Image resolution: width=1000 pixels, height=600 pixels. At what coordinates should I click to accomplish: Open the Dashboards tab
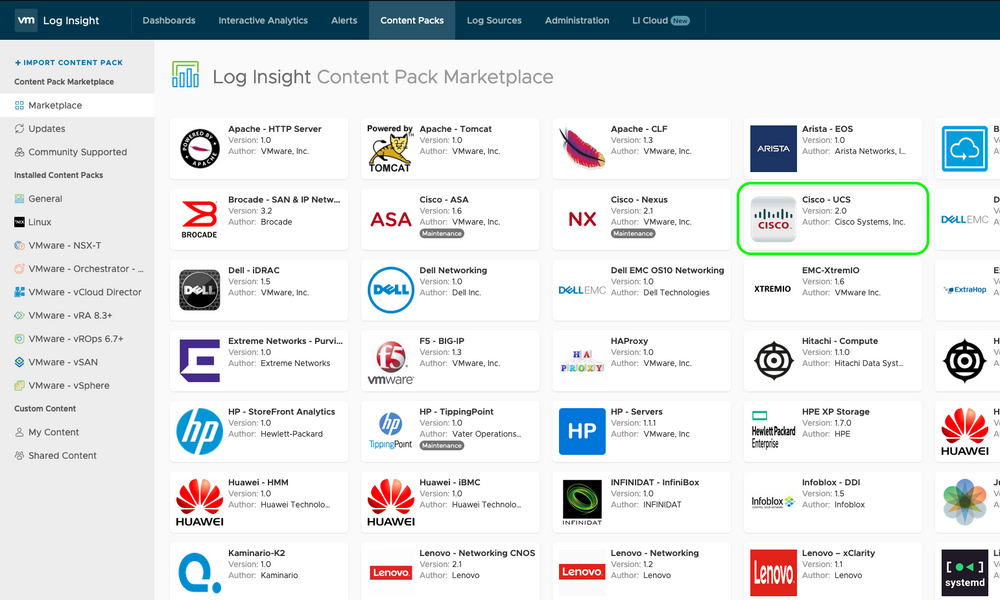(169, 20)
